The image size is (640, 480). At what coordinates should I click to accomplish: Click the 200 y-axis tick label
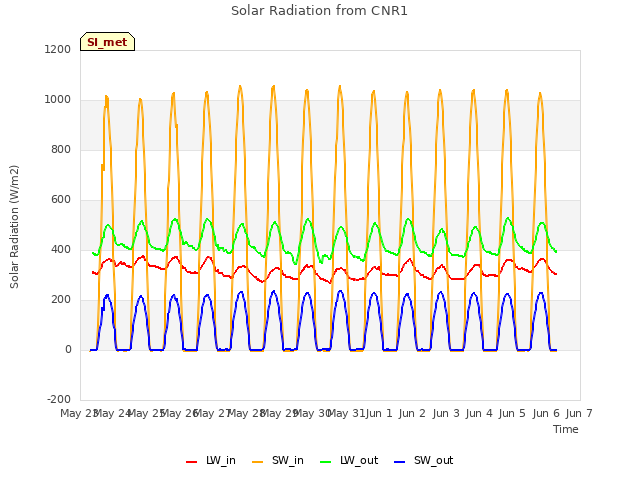coord(61,300)
